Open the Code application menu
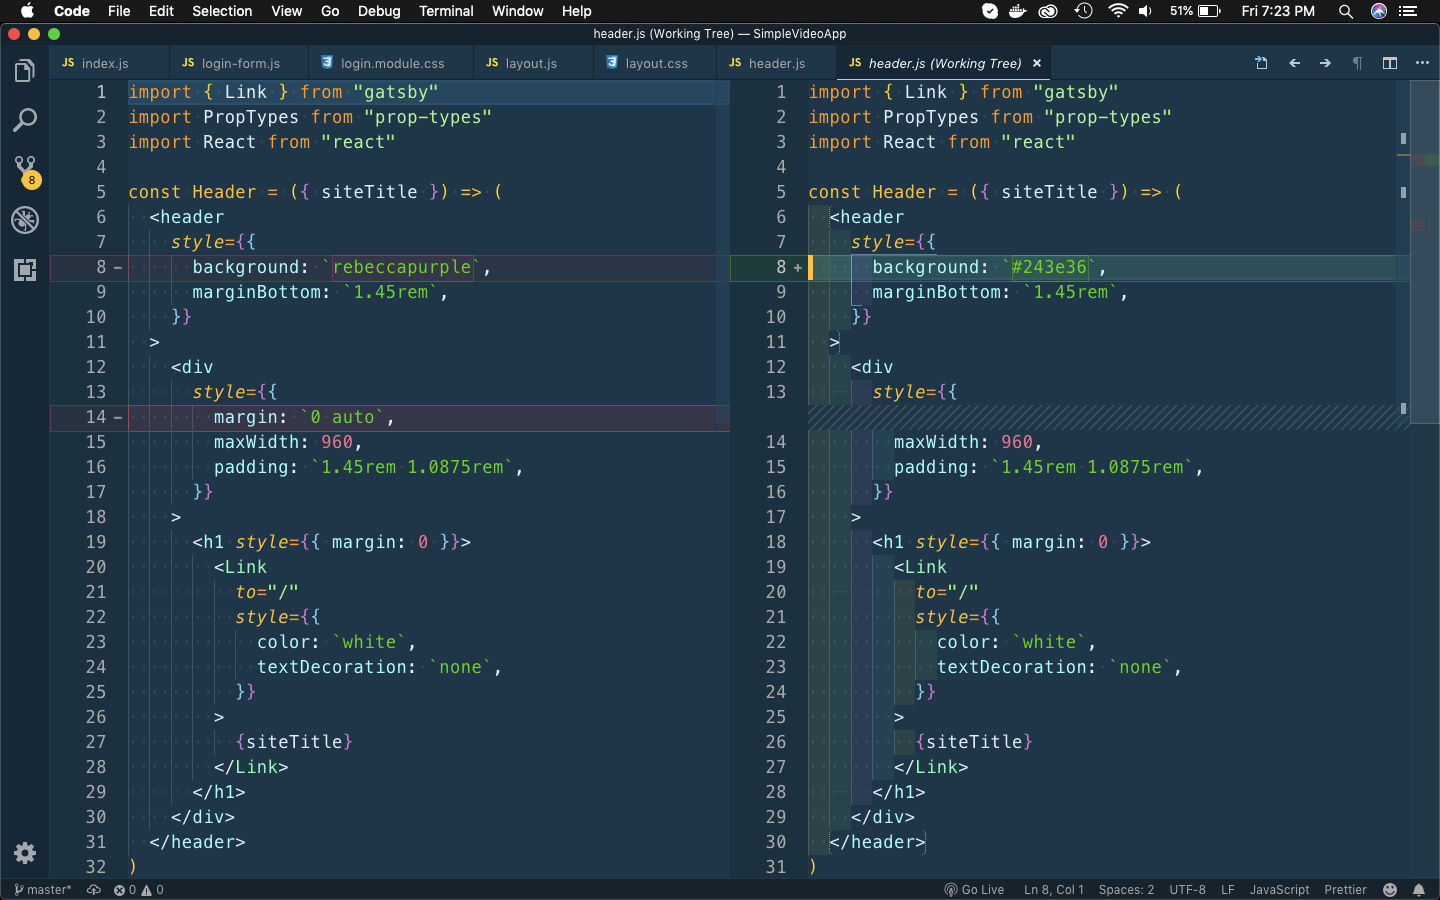 (x=72, y=11)
